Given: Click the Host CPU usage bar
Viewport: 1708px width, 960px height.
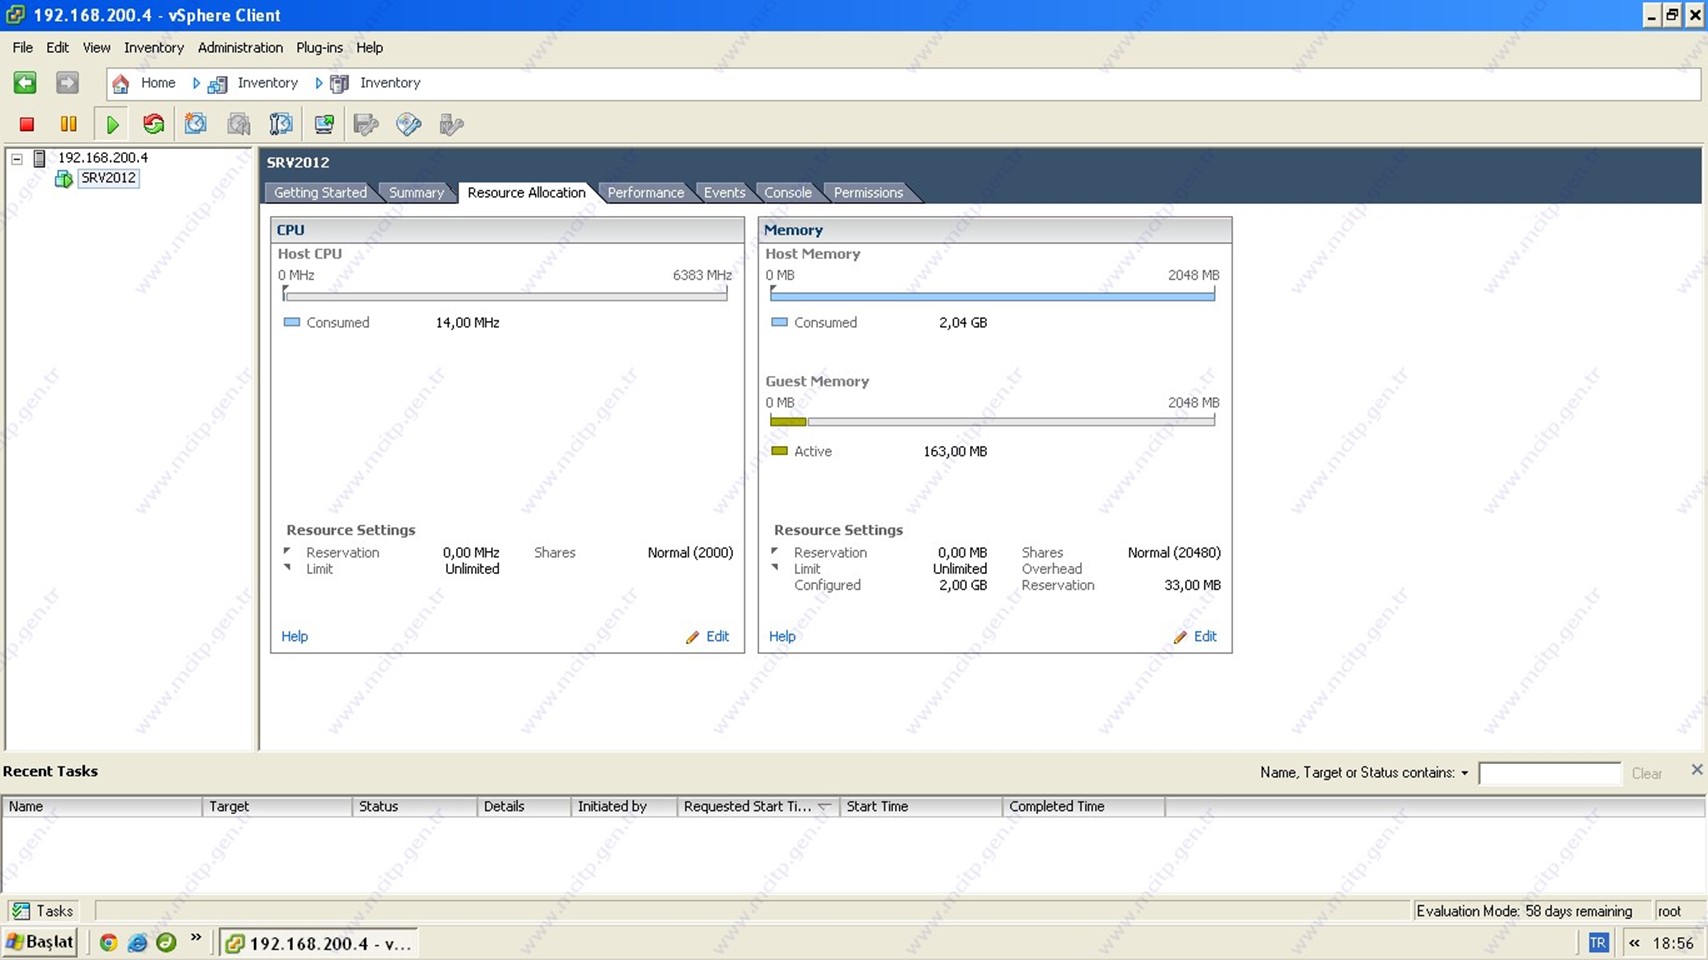Looking at the screenshot, I should 506,296.
